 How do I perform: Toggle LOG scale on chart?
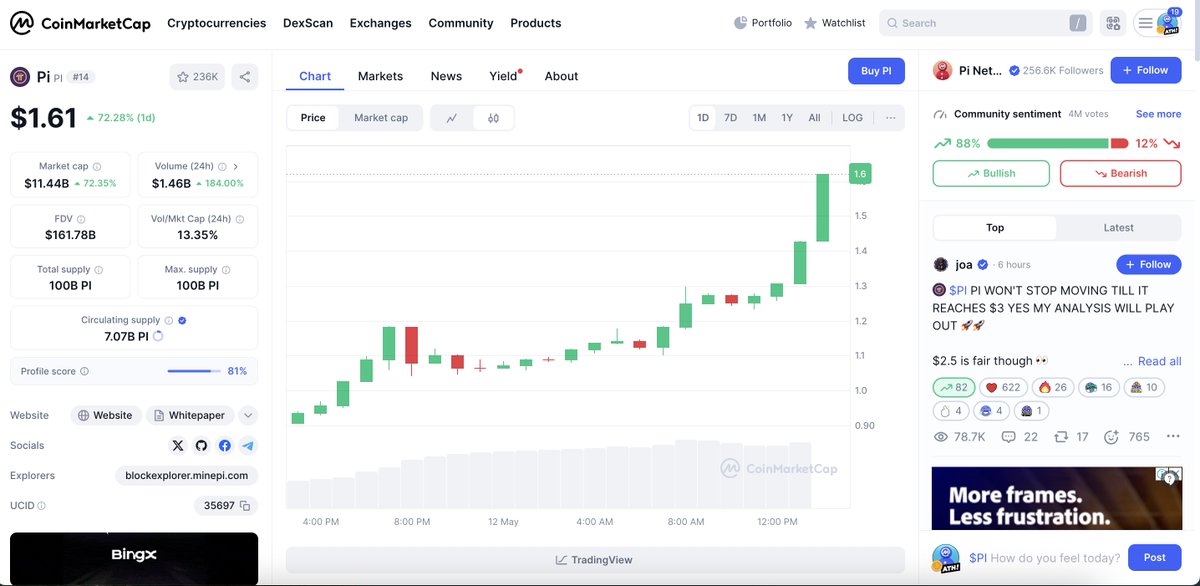pos(852,118)
